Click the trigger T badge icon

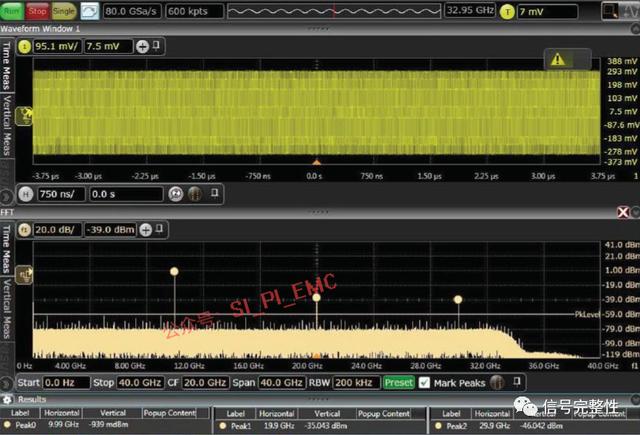pos(508,11)
